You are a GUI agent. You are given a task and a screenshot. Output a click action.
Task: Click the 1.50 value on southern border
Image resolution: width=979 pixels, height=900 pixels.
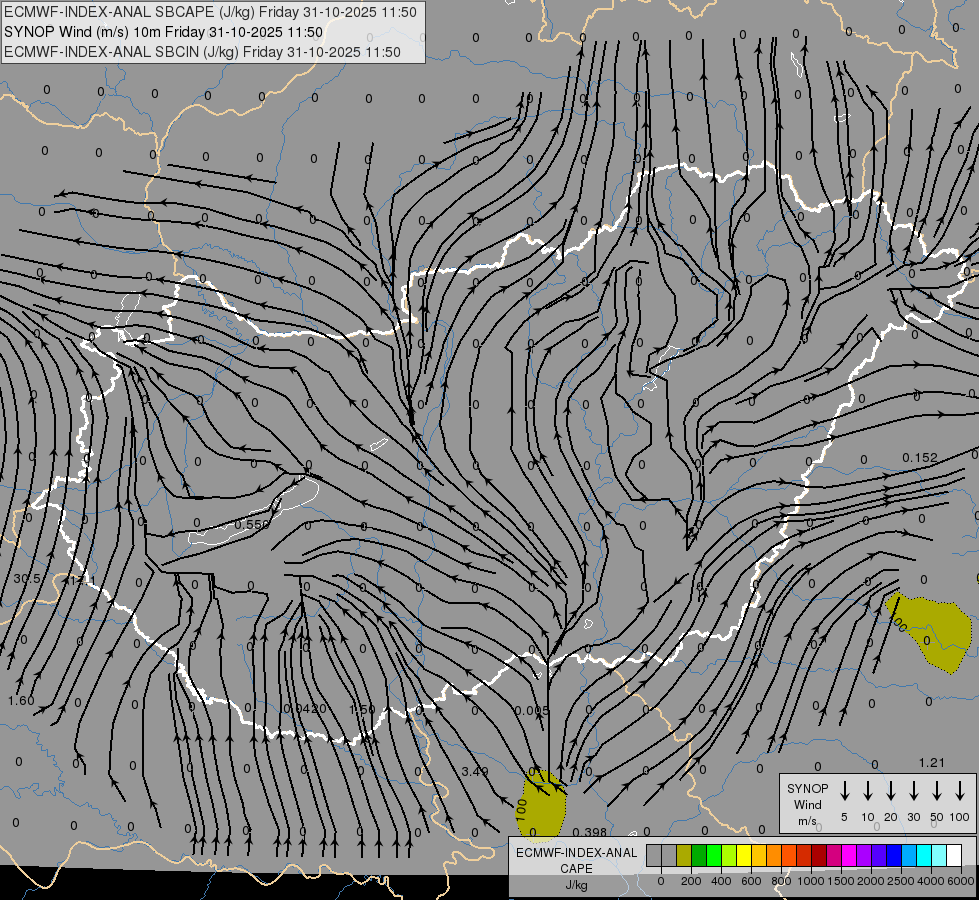(362, 710)
